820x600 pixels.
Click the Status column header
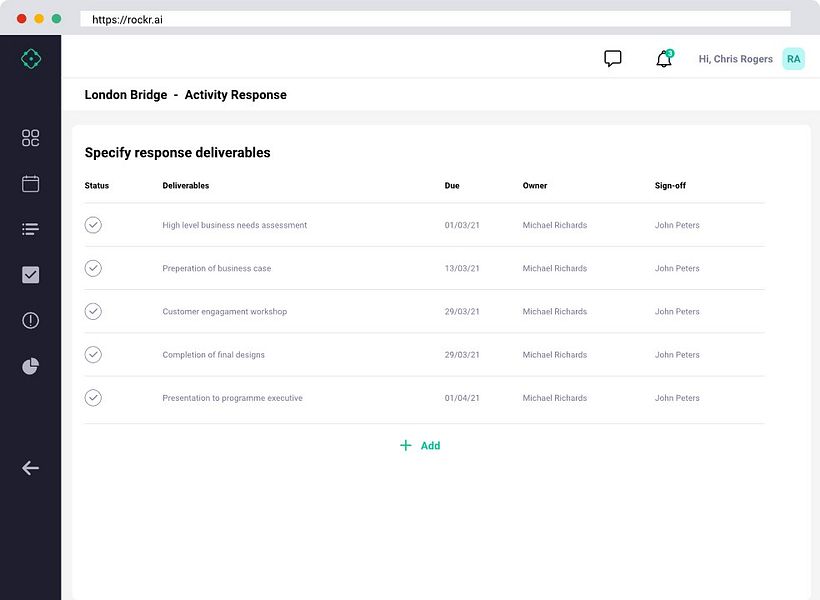pyautogui.click(x=97, y=186)
